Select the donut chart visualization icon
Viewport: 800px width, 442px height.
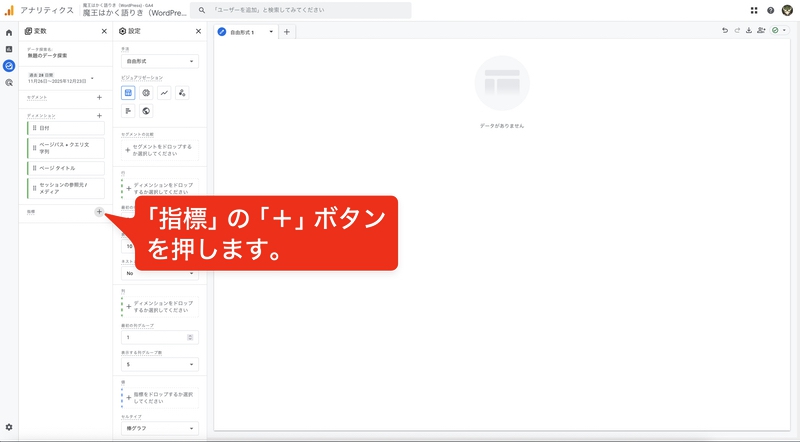pos(146,92)
